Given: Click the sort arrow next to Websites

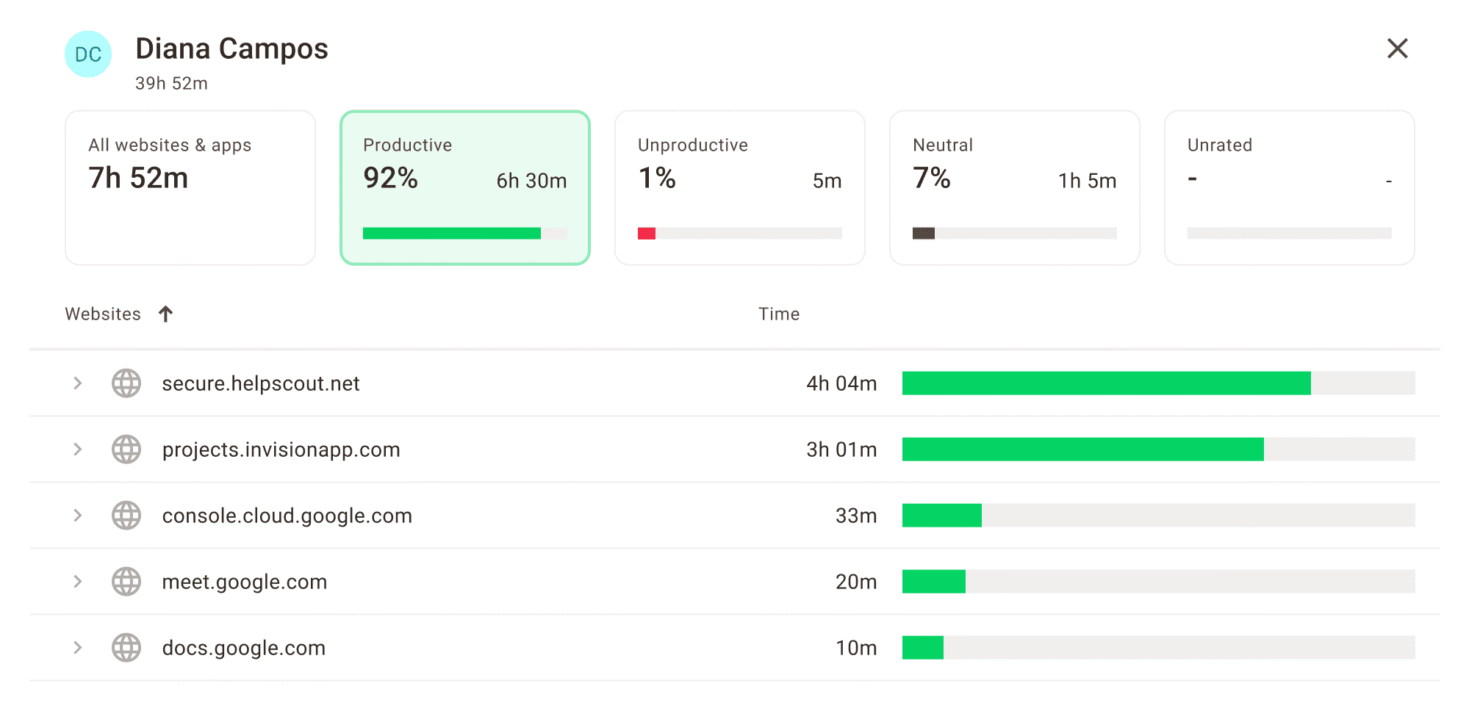Looking at the screenshot, I should (x=165, y=313).
